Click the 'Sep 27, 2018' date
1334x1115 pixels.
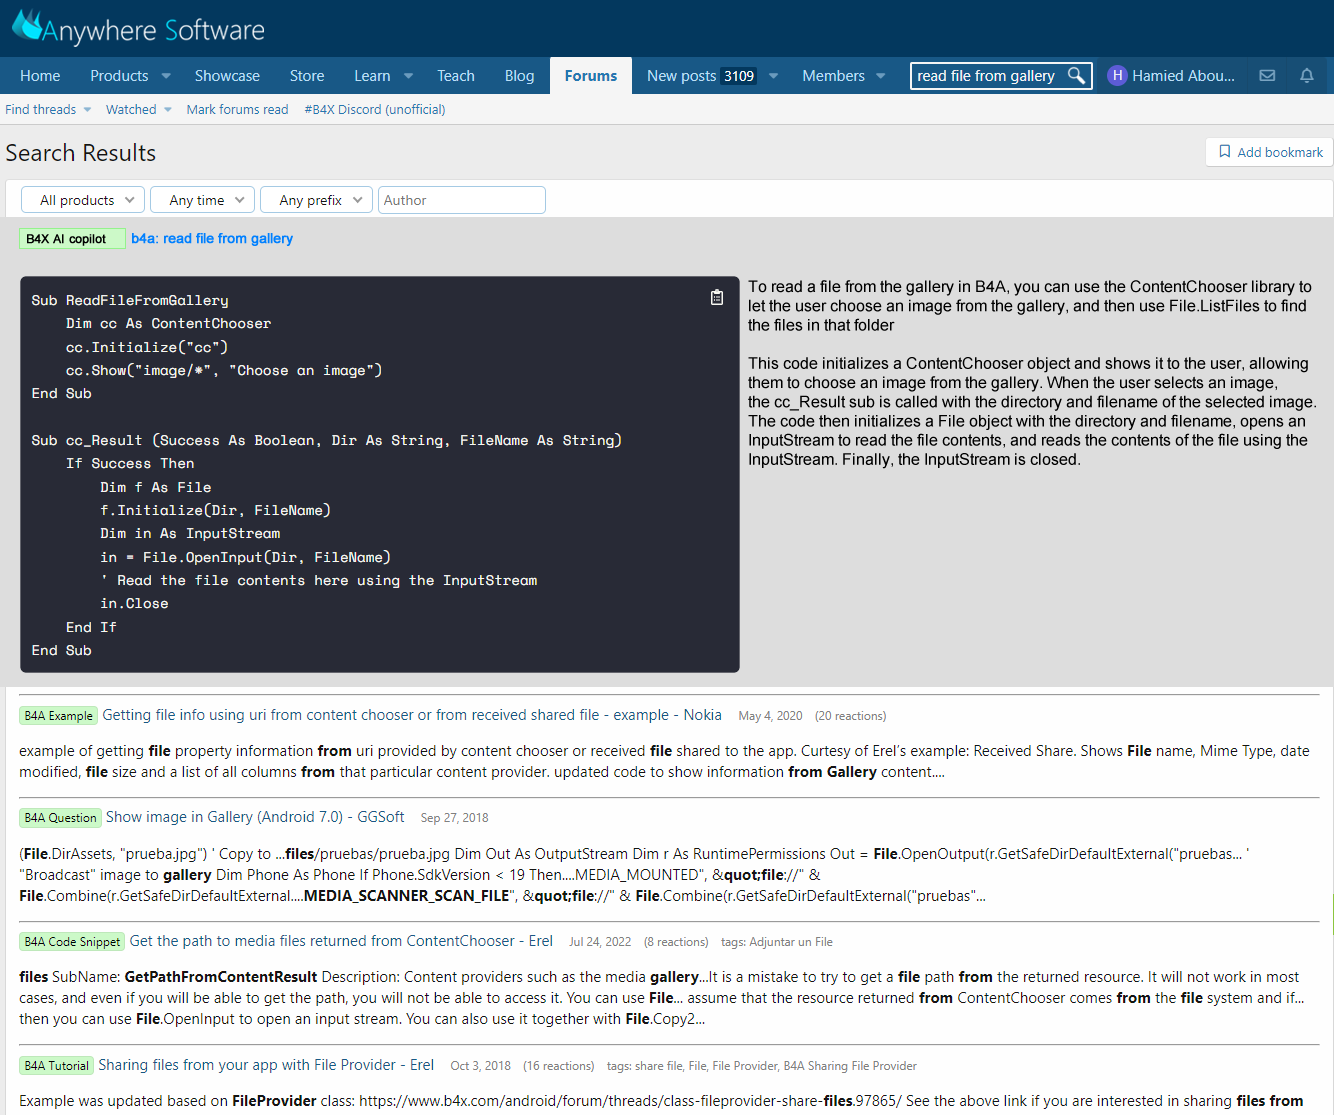pyautogui.click(x=455, y=818)
